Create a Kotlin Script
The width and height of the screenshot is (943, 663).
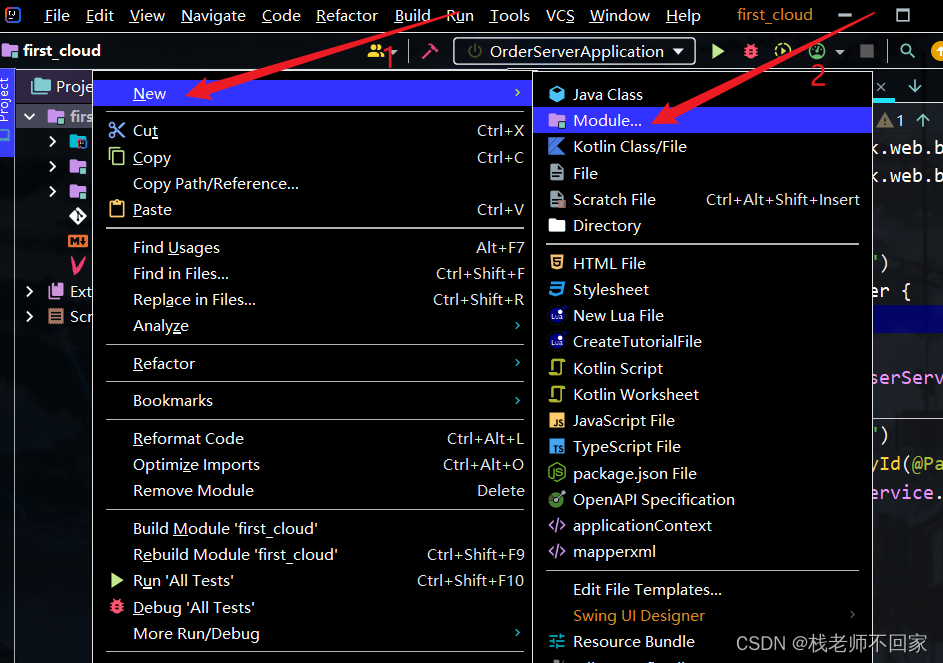pos(702,368)
